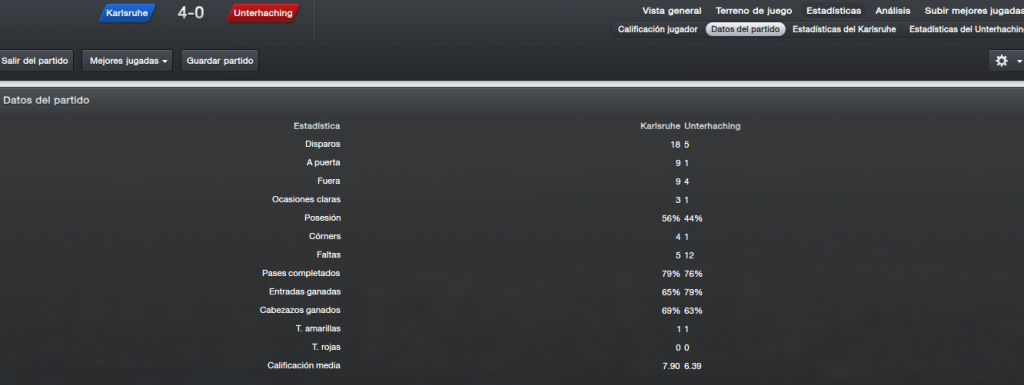Switch to Vista general tab
The width and height of the screenshot is (1024, 385).
pos(671,11)
